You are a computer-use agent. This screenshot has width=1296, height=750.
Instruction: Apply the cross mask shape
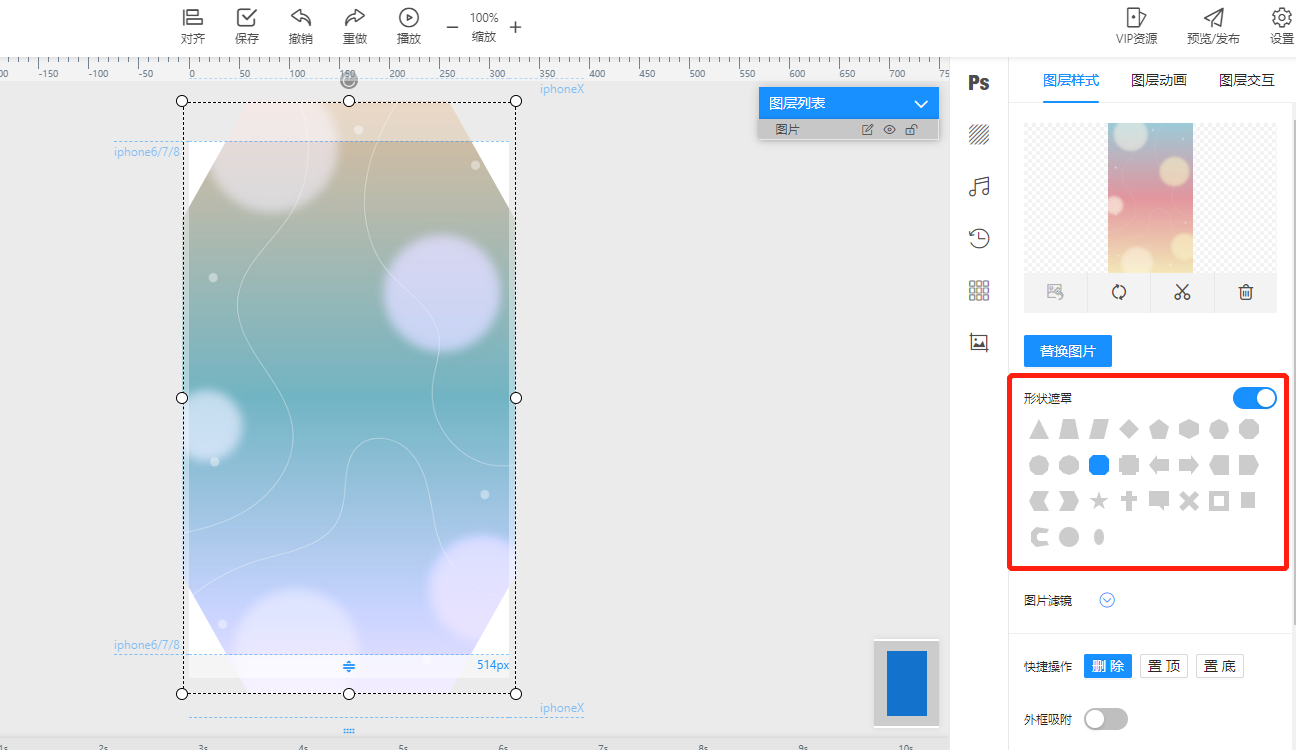pyautogui.click(x=1129, y=501)
